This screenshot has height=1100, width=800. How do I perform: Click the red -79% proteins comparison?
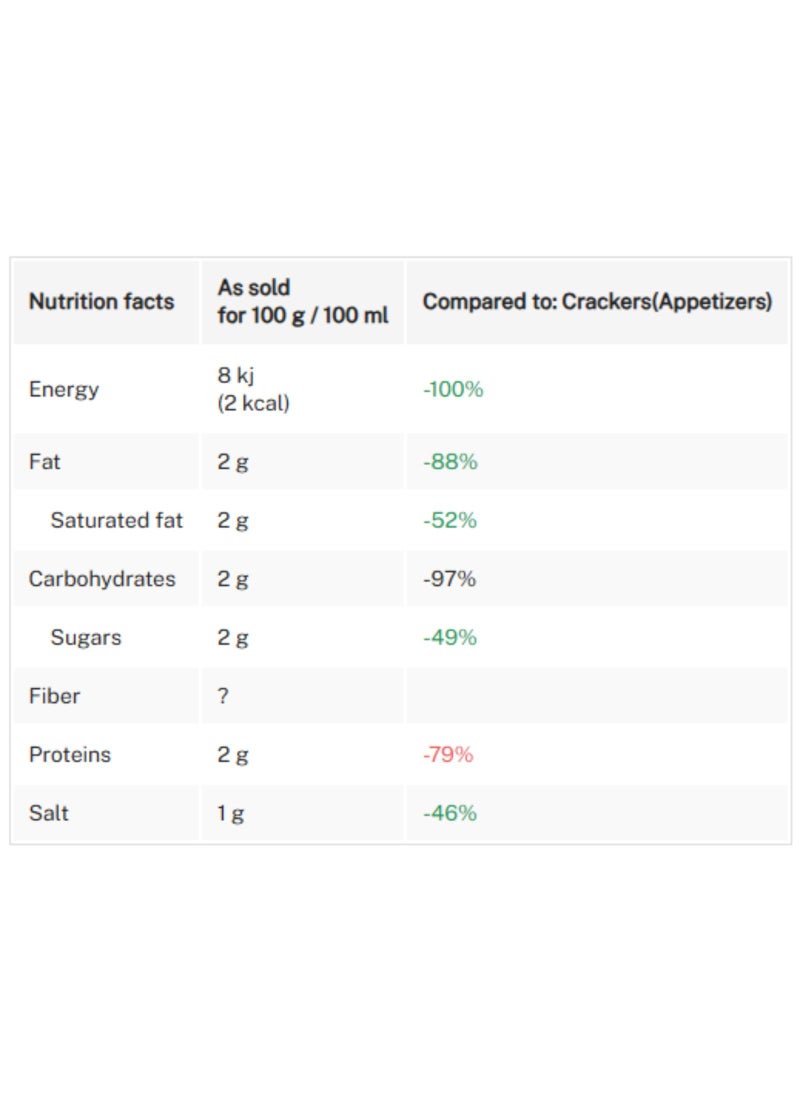[448, 754]
